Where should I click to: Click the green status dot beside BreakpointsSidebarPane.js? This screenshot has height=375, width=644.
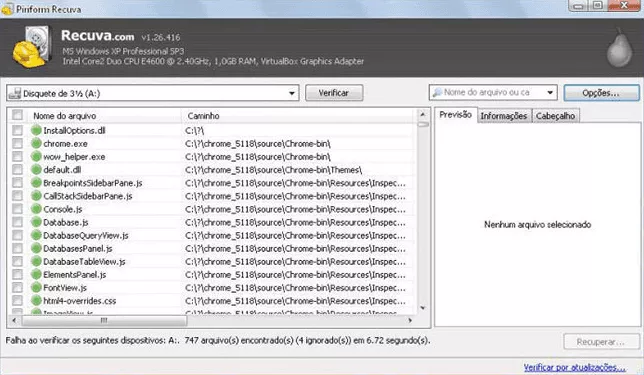[x=36, y=183]
